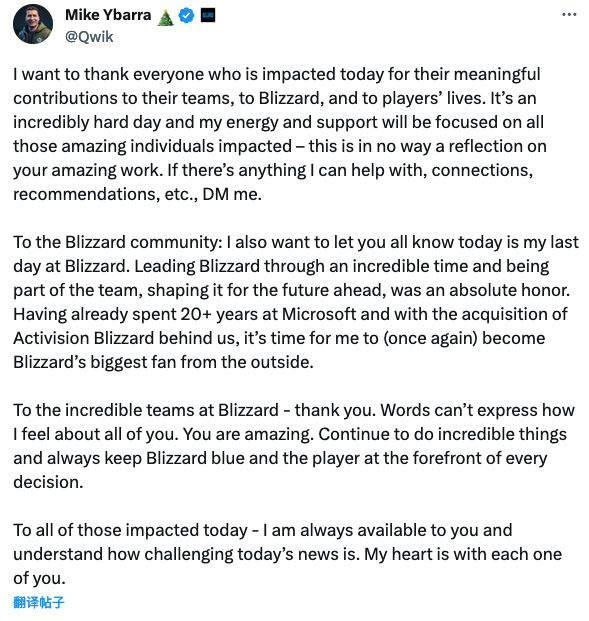Open the @Qwik handle link
The width and height of the screenshot is (589, 621).
pos(89,37)
